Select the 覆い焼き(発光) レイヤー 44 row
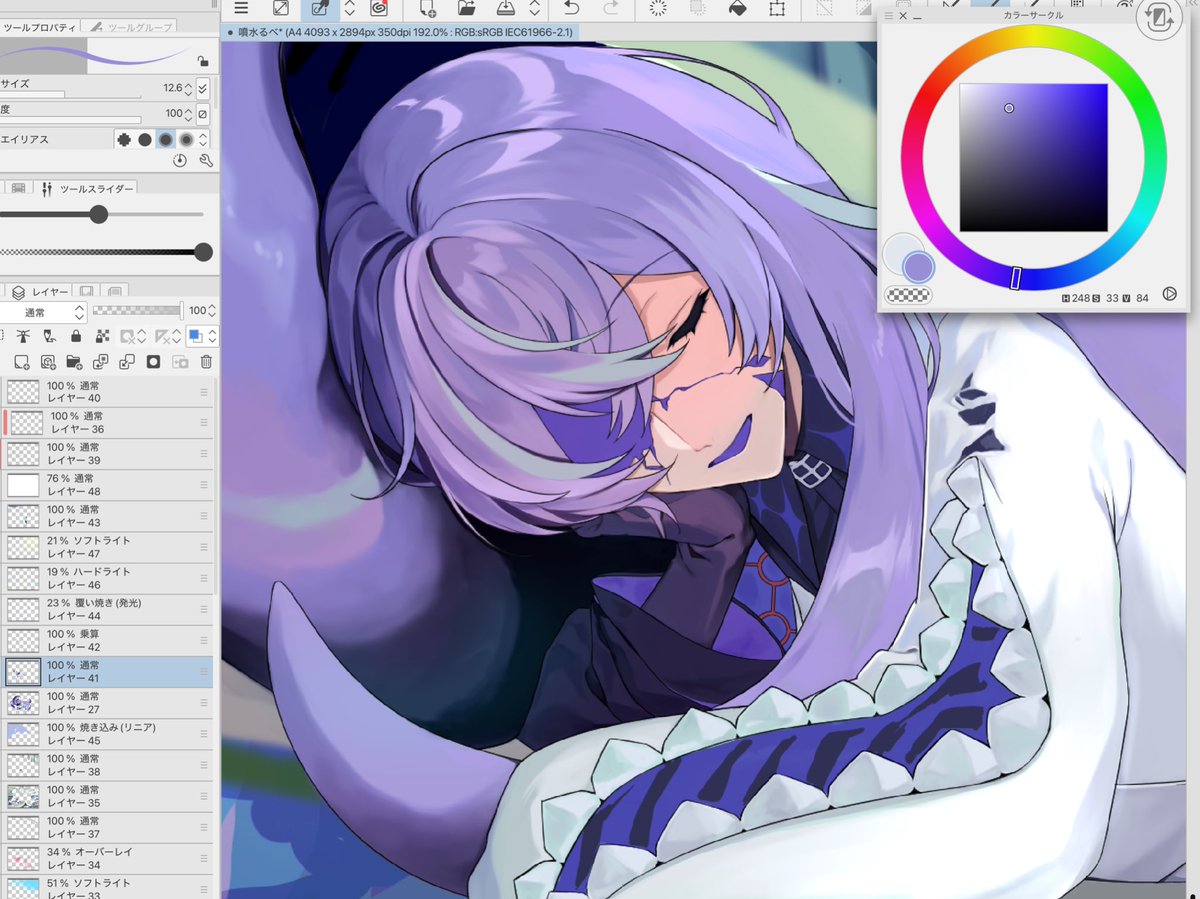Screen dimensions: 1200x899 click(108, 610)
